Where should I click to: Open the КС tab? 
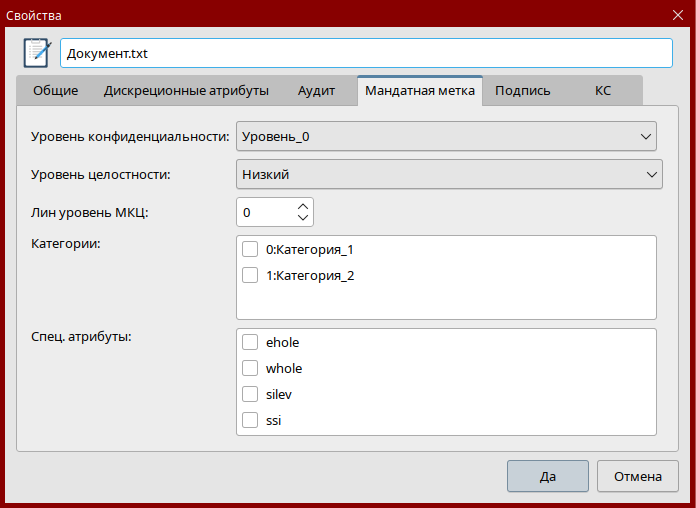[x=603, y=91]
